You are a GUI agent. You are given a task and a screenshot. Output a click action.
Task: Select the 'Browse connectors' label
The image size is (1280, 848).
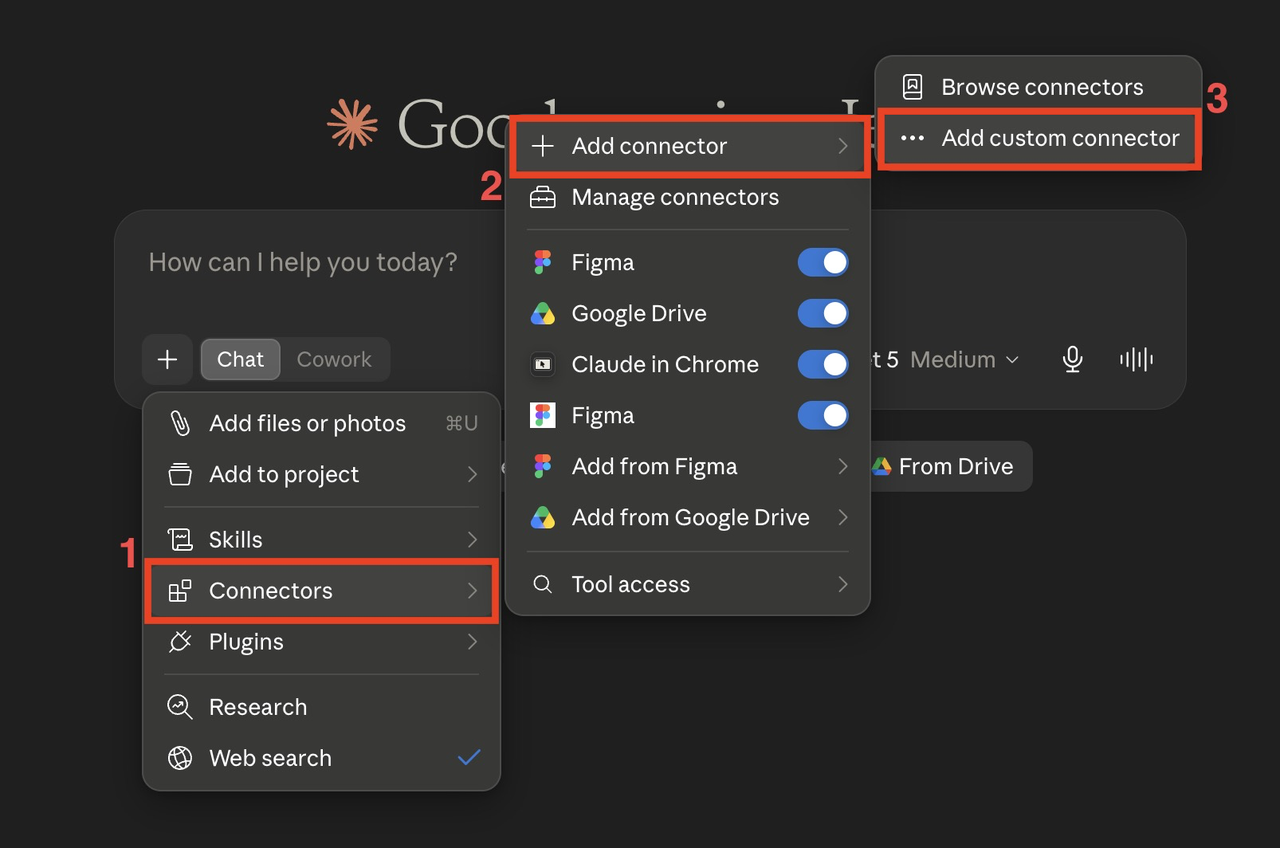pos(1042,87)
